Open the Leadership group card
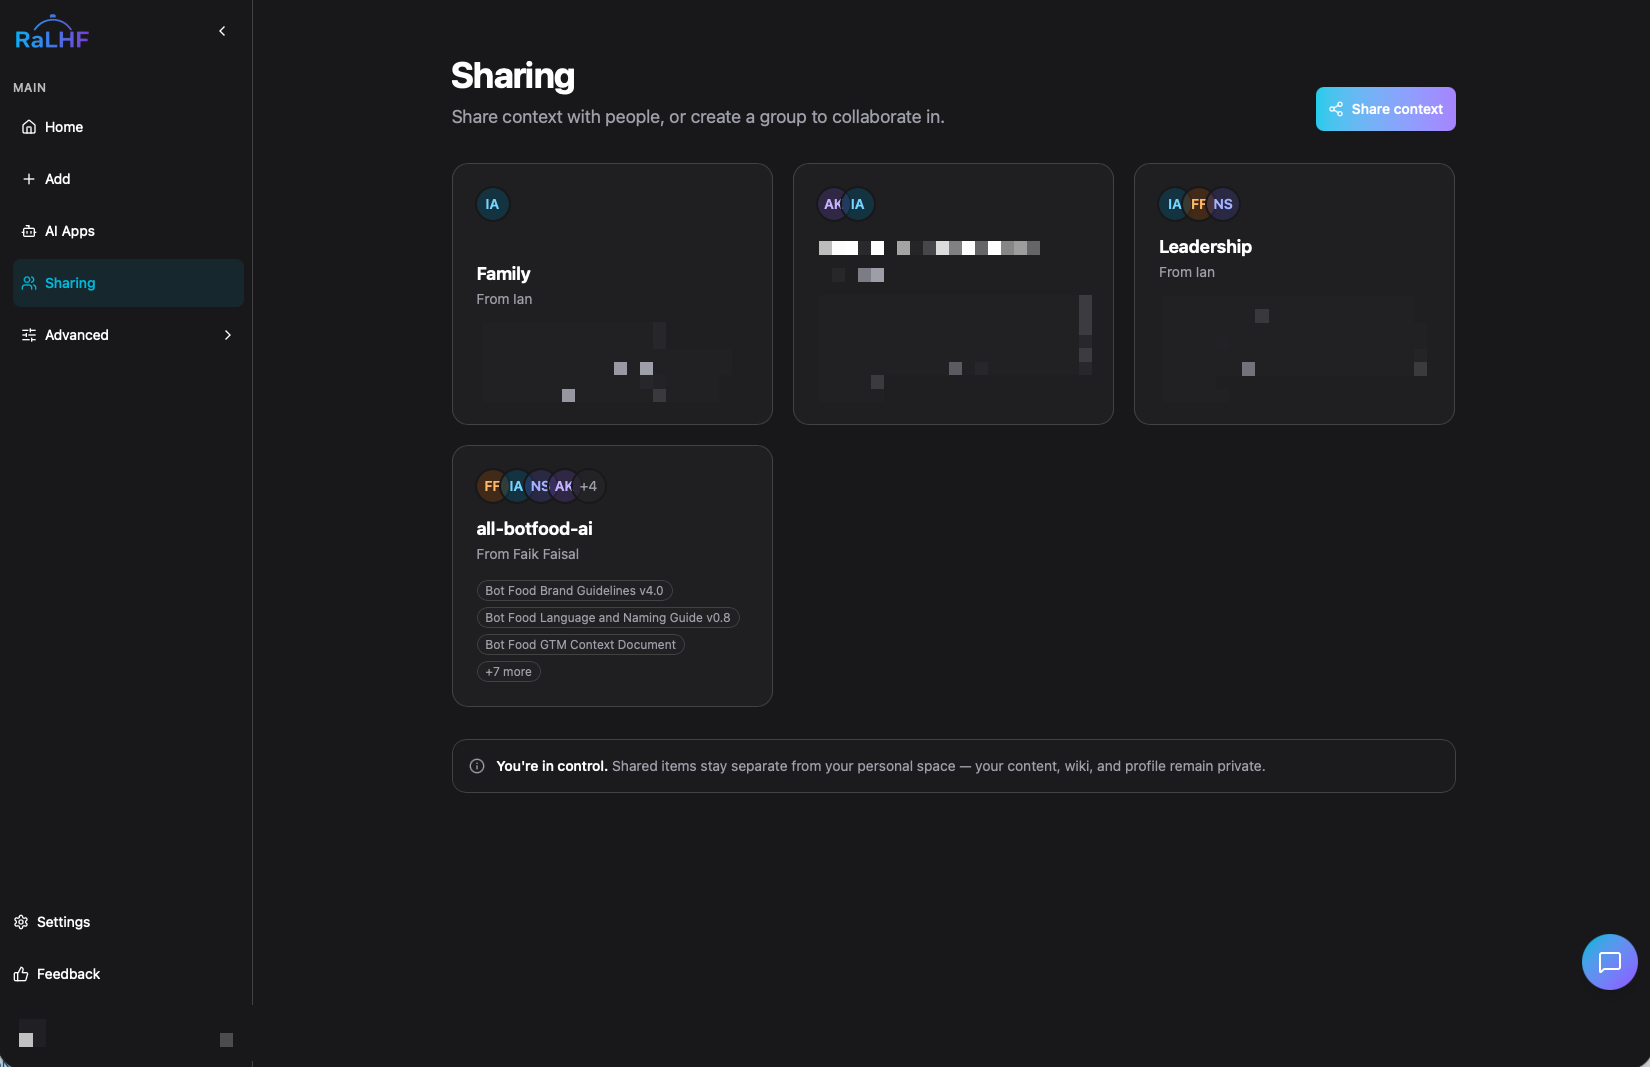This screenshot has width=1650, height=1067. pyautogui.click(x=1294, y=294)
